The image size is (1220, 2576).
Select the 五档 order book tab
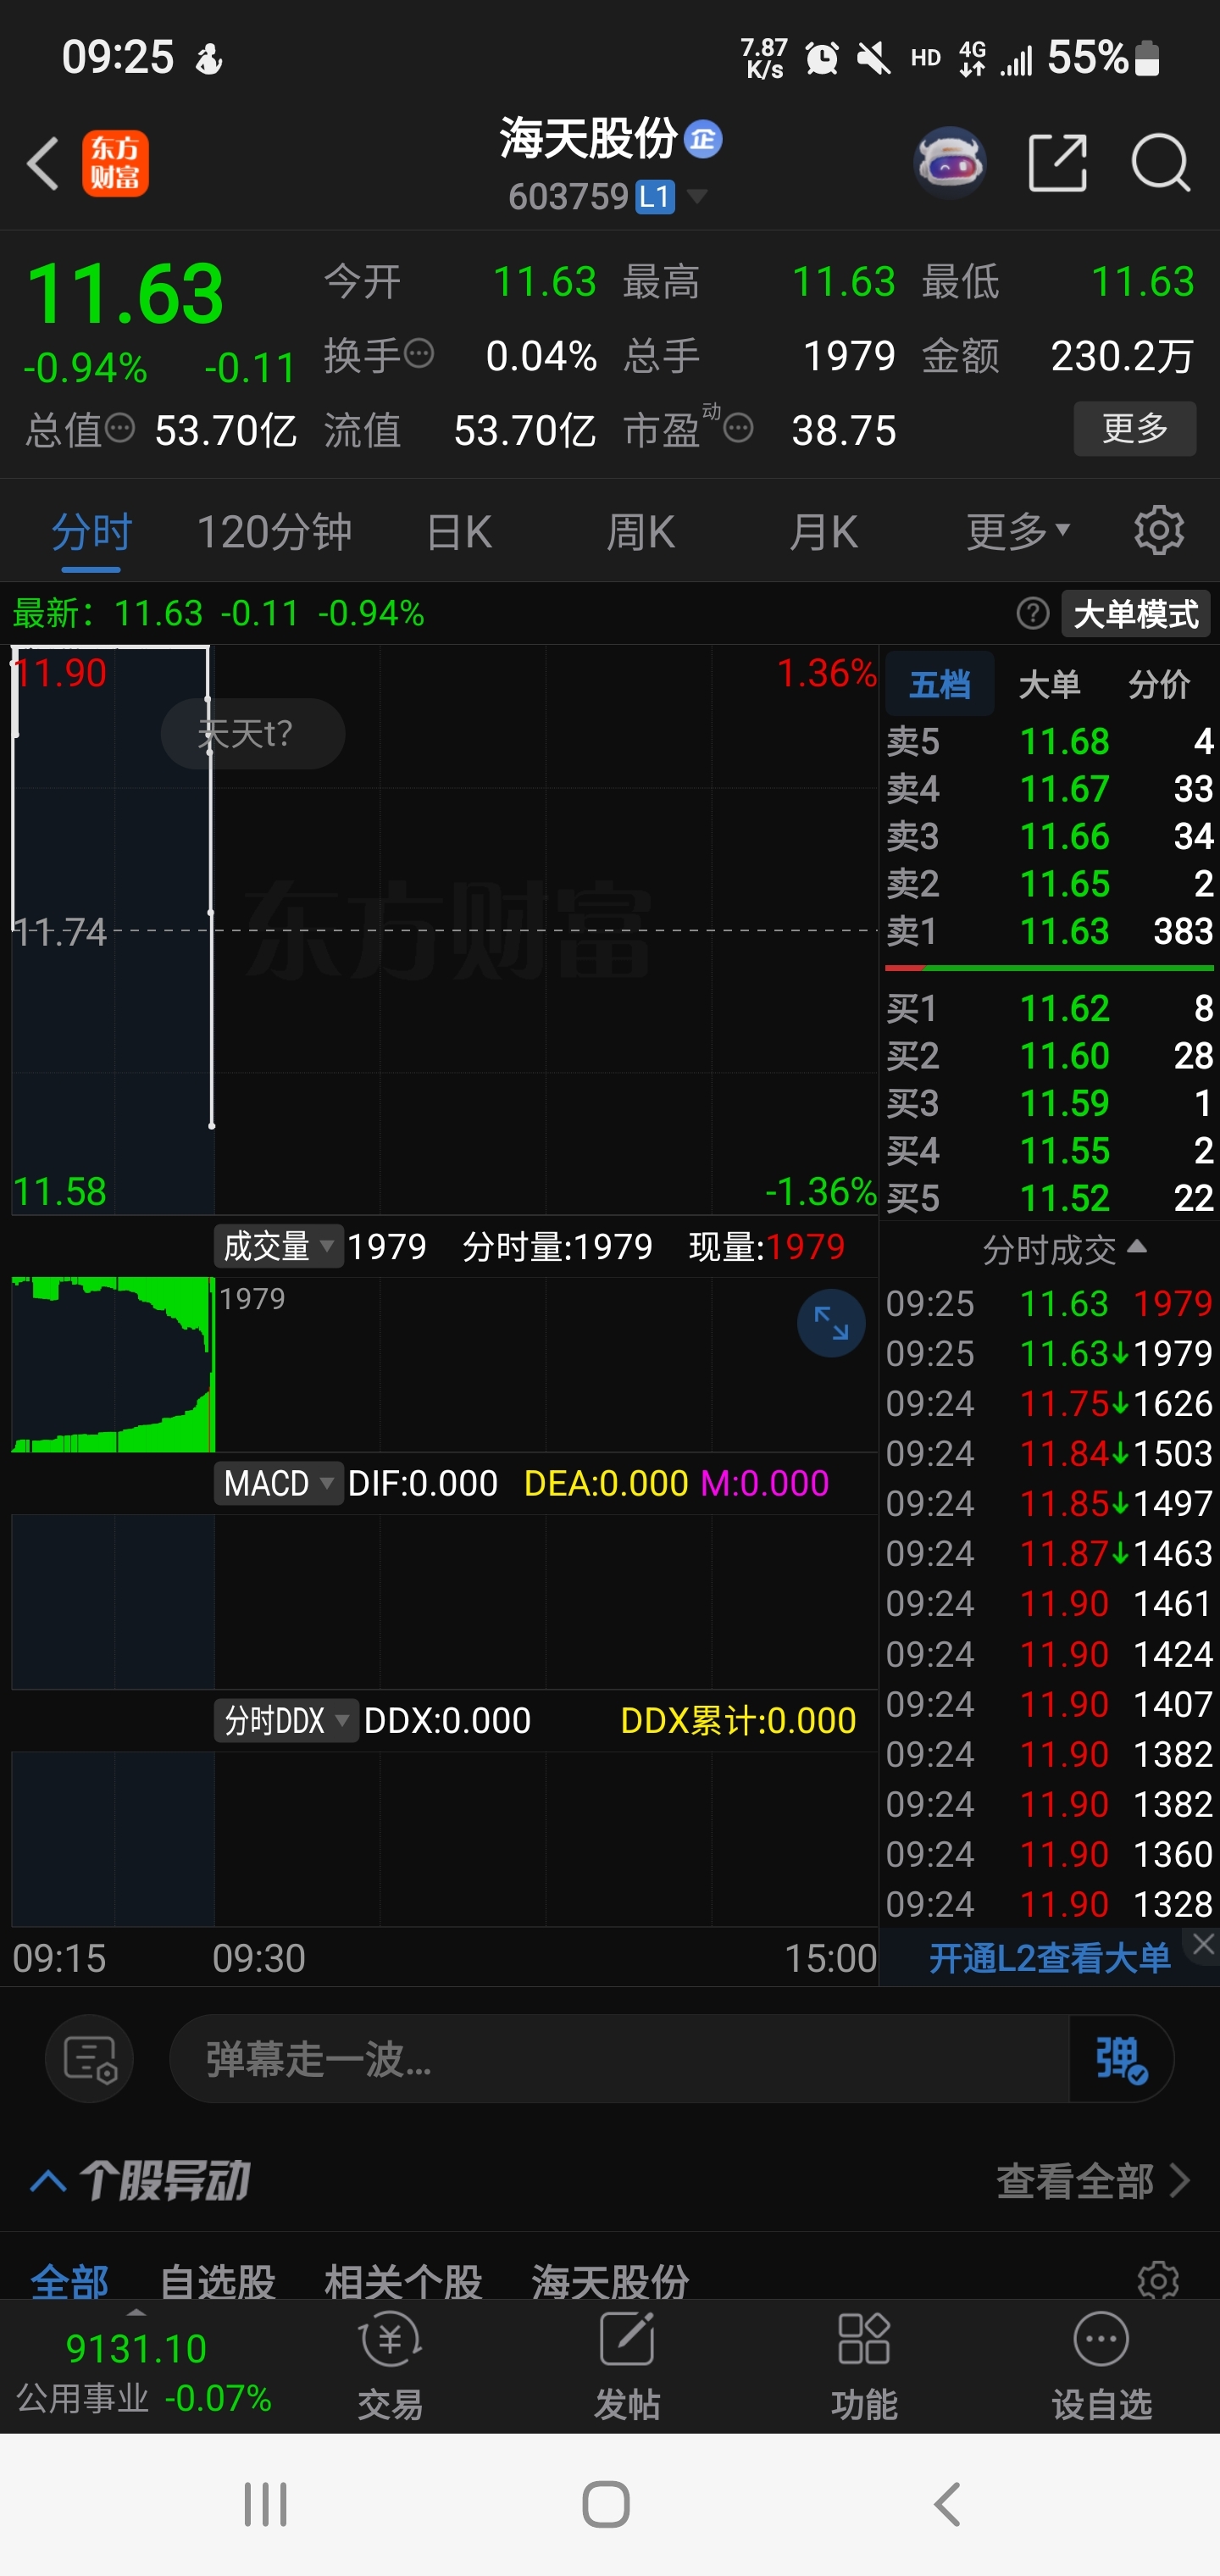(939, 684)
